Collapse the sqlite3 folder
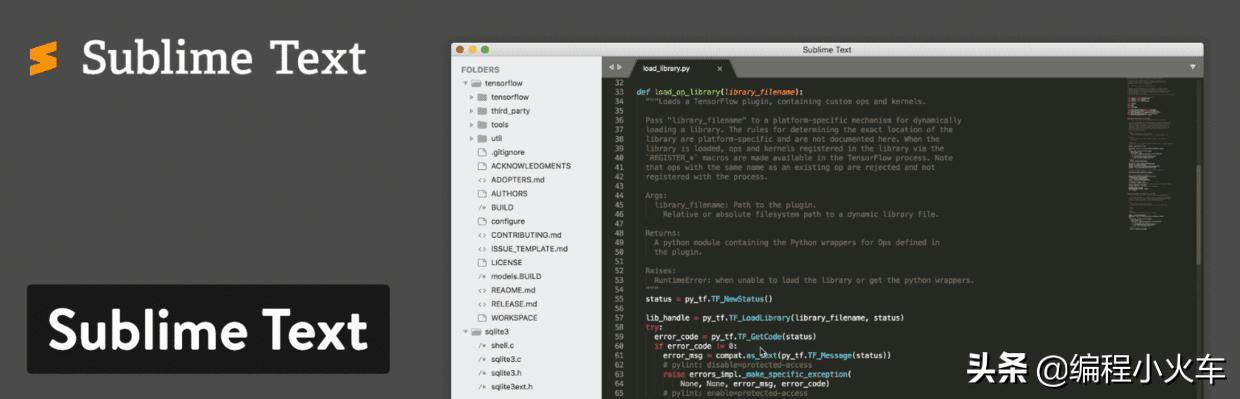The width and height of the screenshot is (1240, 399). click(x=465, y=331)
